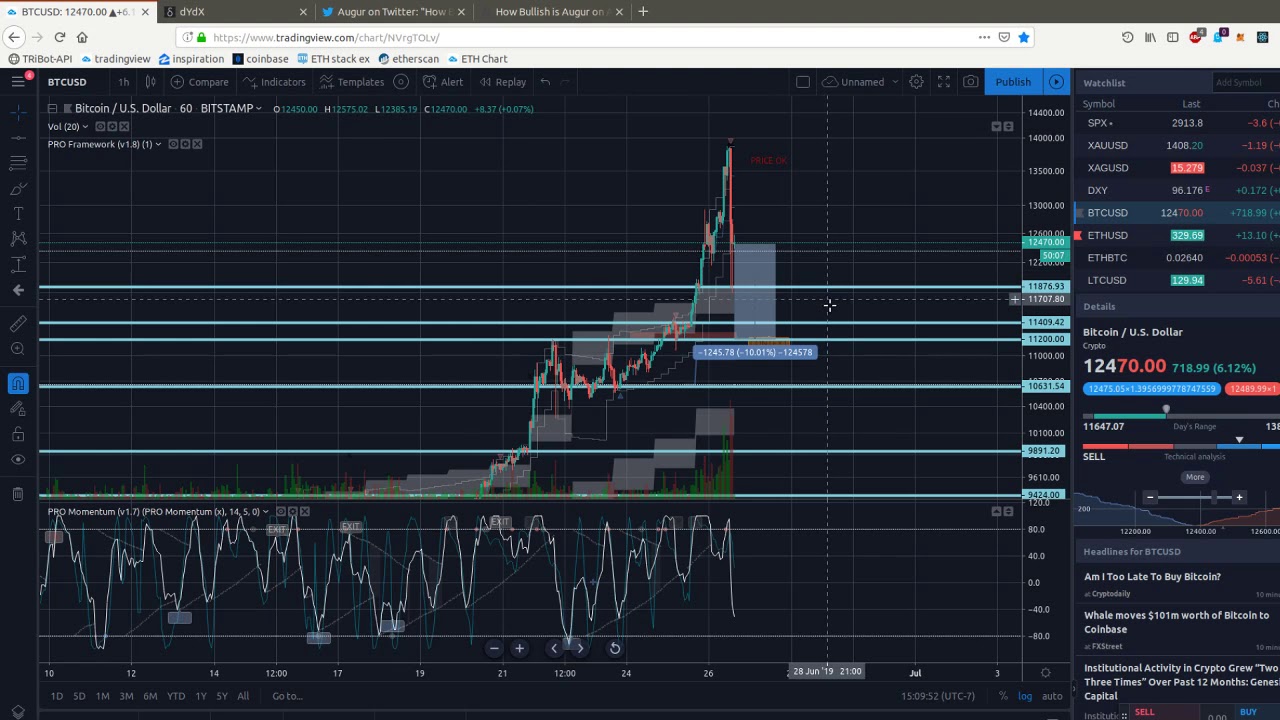Open the Fibonacci/pitchfork tools in left sidebar
Viewport: 1280px width, 720px height.
pos(18,162)
